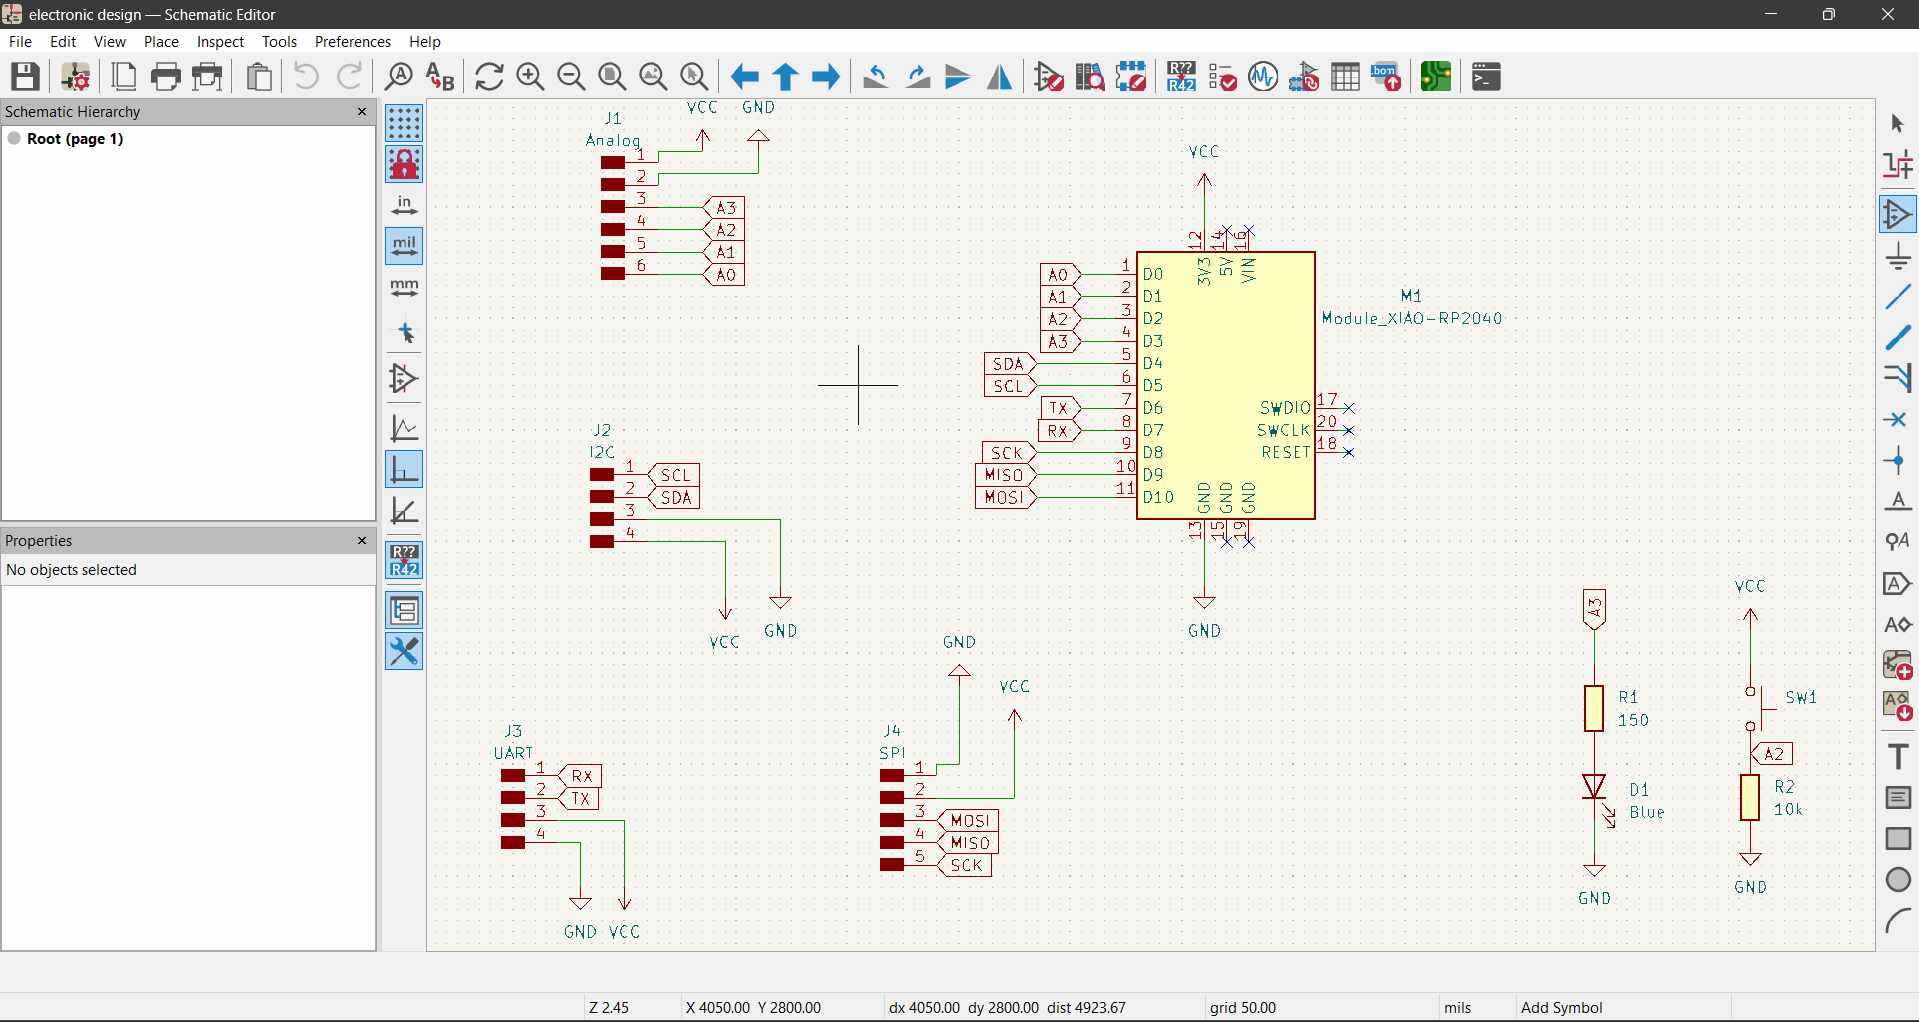The width and height of the screenshot is (1919, 1022).
Task: Open the SPICE simulator
Action: click(x=1263, y=76)
